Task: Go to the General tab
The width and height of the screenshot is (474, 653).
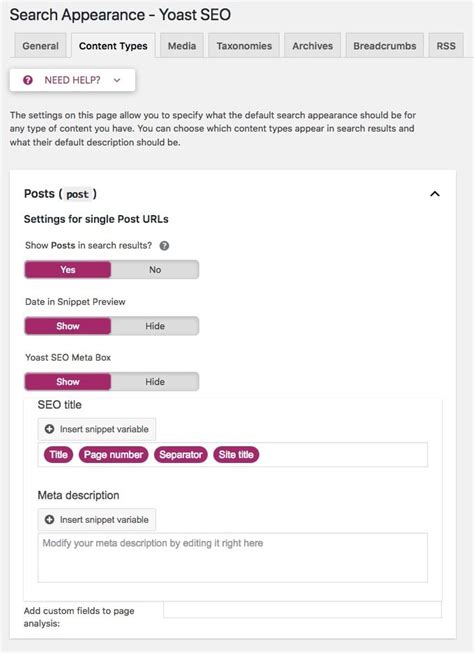Action: click(40, 46)
